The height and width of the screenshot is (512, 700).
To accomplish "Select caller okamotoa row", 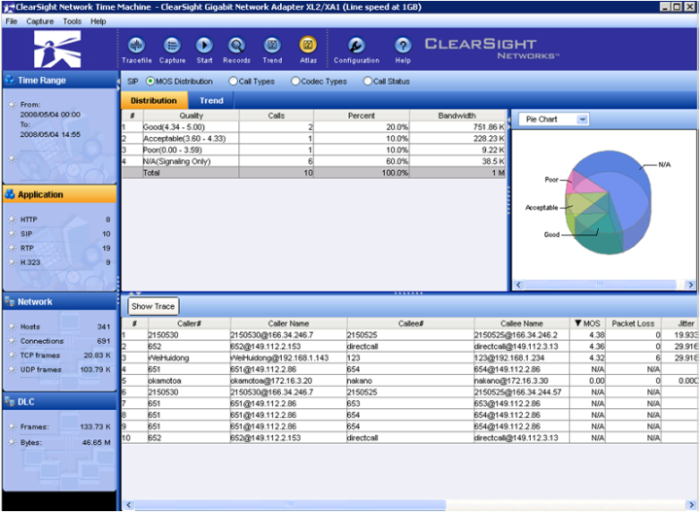I will [x=410, y=381].
